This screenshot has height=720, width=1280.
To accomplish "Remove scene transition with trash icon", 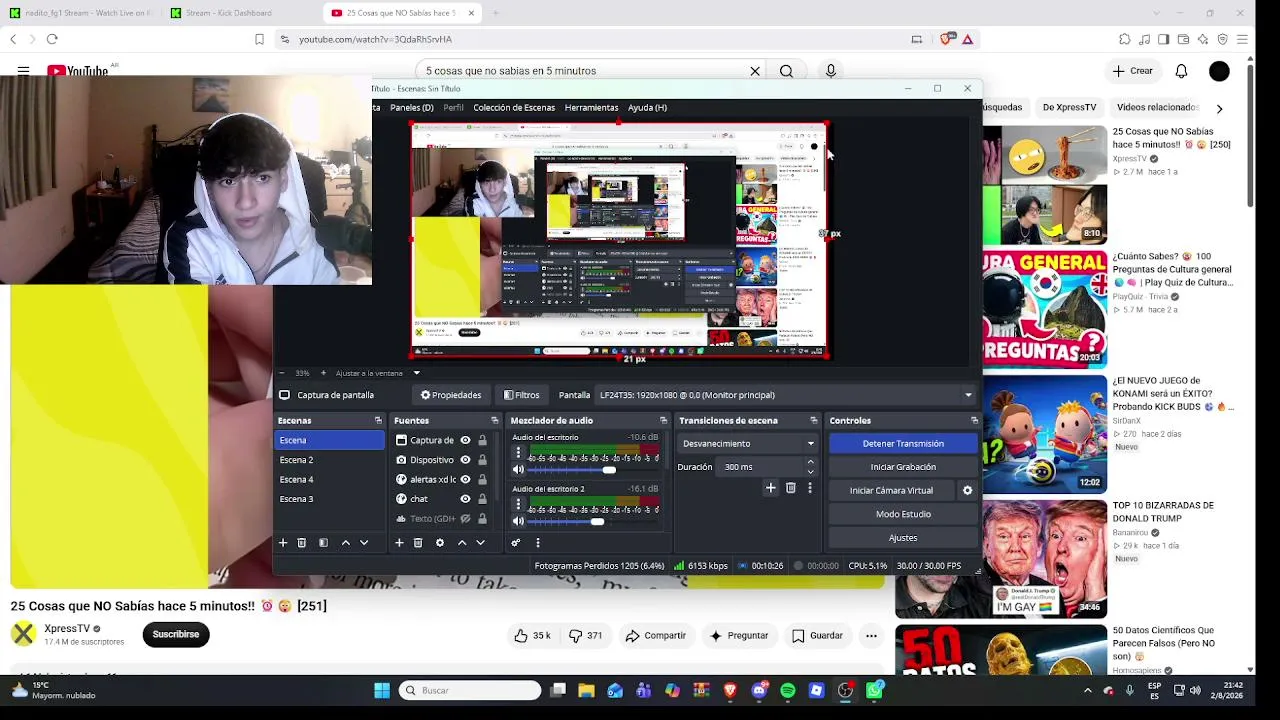I will pos(790,488).
